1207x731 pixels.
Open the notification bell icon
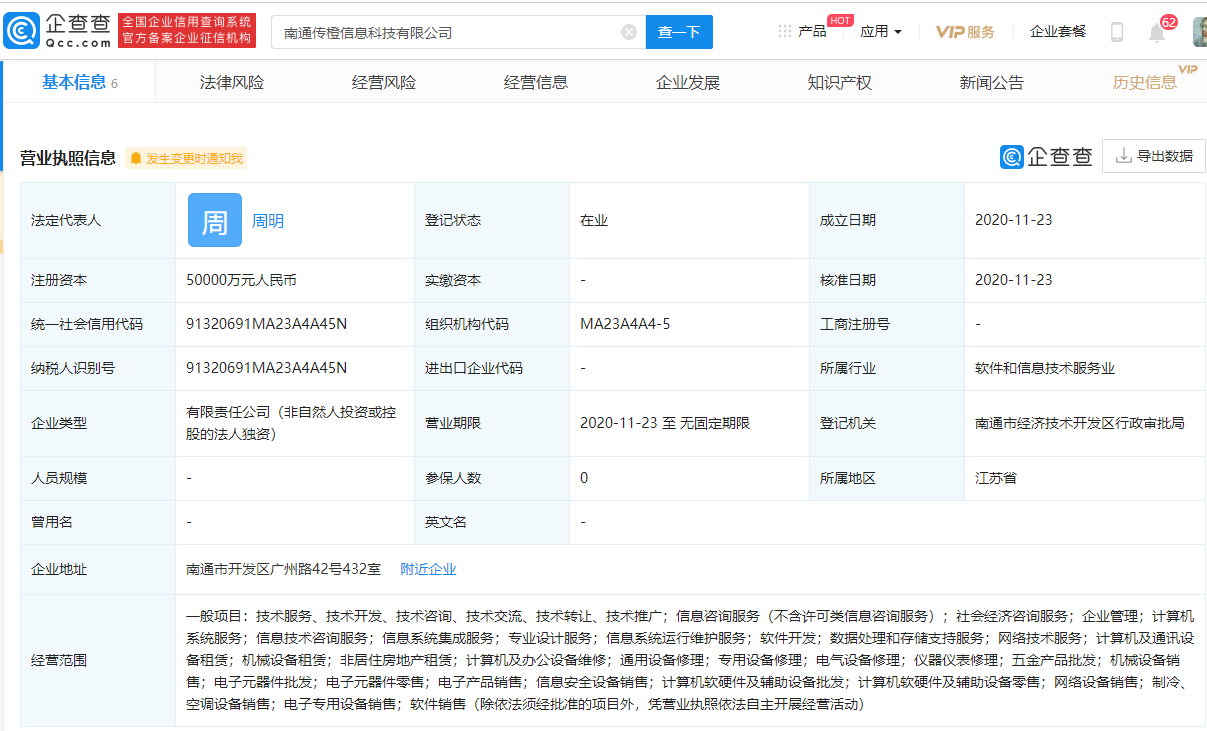tap(1157, 33)
